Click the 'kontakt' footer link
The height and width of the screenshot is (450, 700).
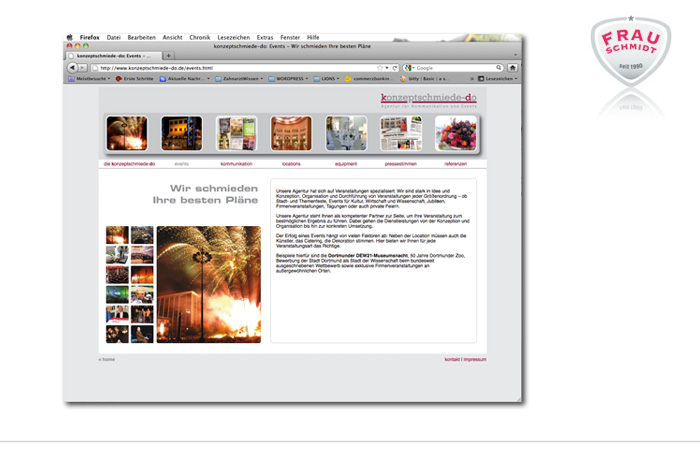[x=452, y=359]
